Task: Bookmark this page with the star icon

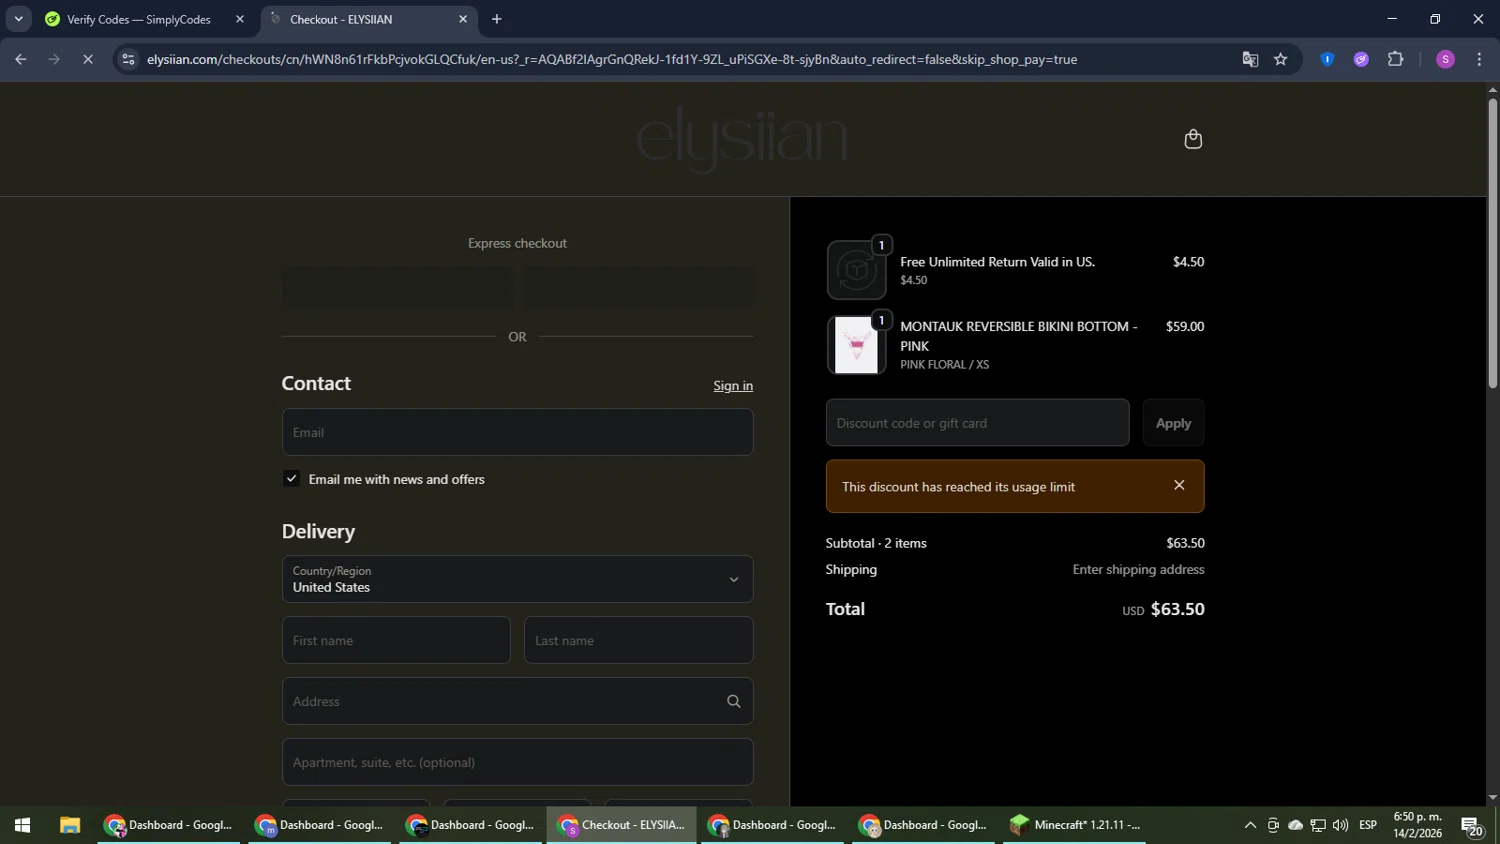Action: pyautogui.click(x=1280, y=59)
